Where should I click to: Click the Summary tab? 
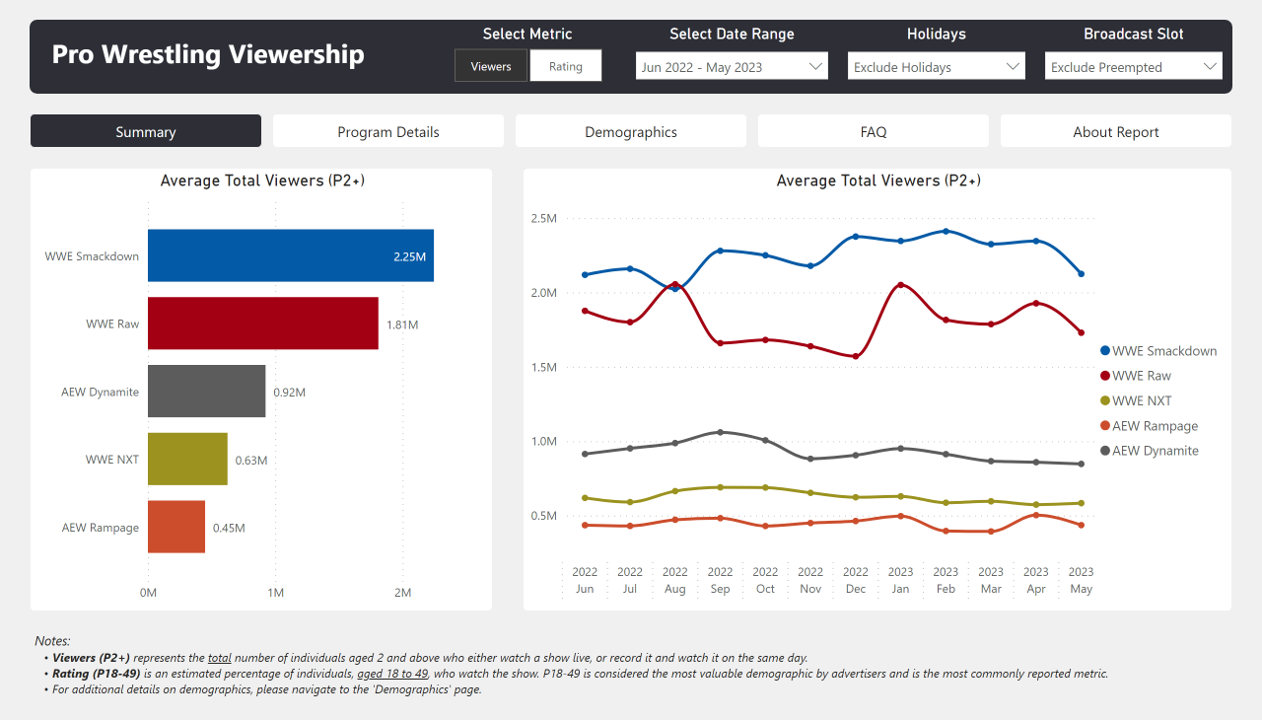(146, 131)
